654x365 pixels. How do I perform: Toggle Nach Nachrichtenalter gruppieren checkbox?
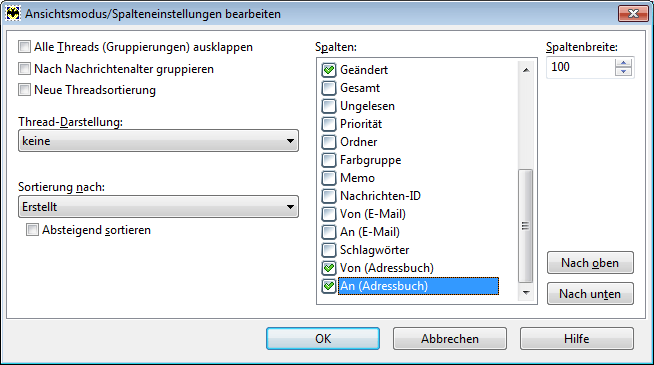(x=24, y=68)
